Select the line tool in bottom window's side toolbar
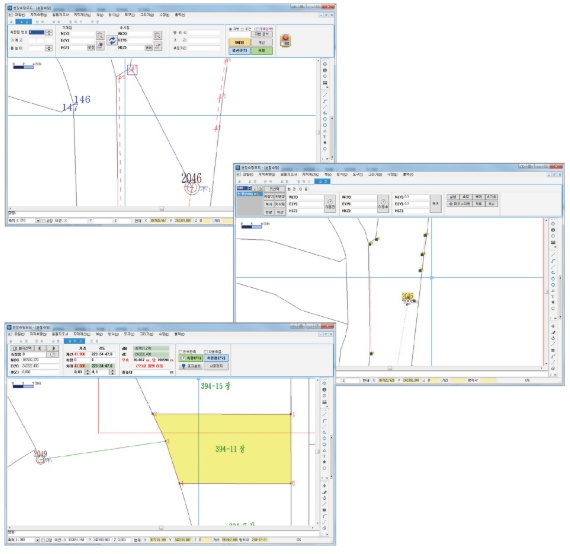 tap(325, 414)
